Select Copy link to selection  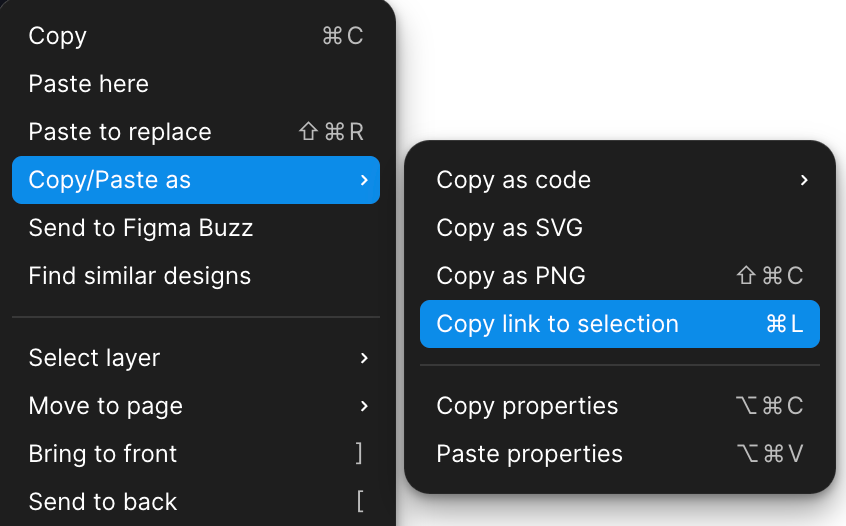click(620, 324)
